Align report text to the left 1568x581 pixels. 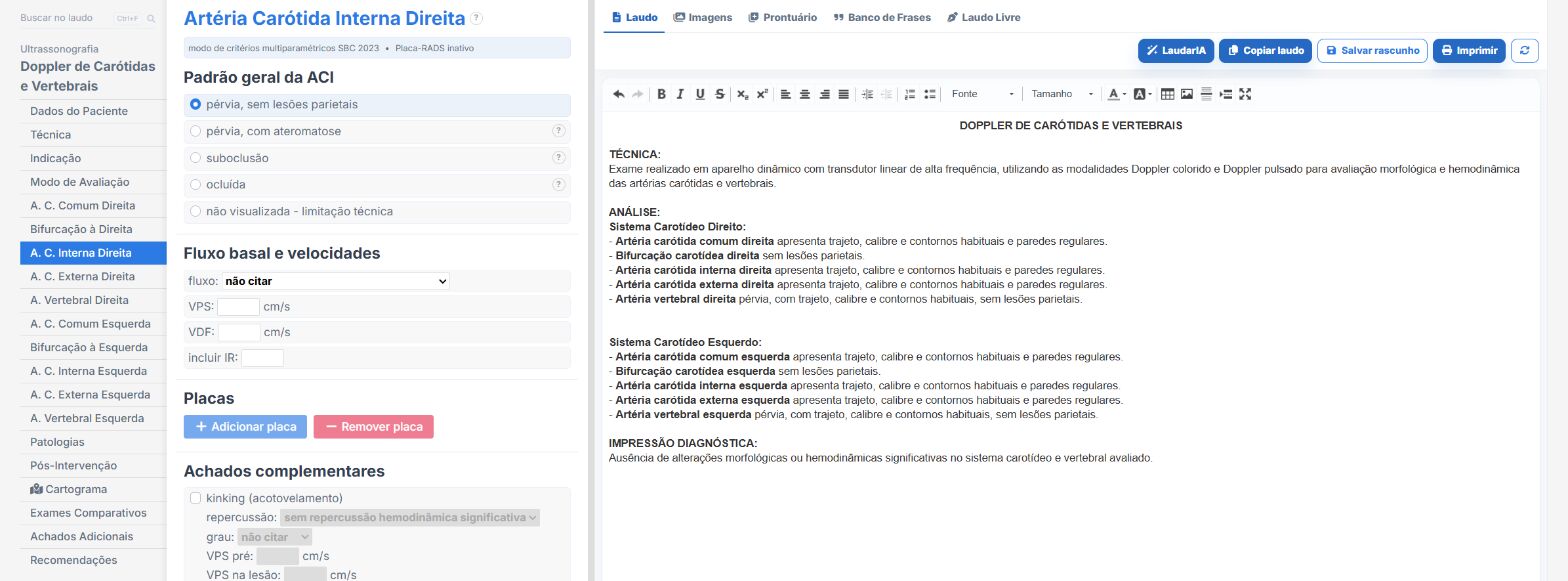(x=785, y=94)
